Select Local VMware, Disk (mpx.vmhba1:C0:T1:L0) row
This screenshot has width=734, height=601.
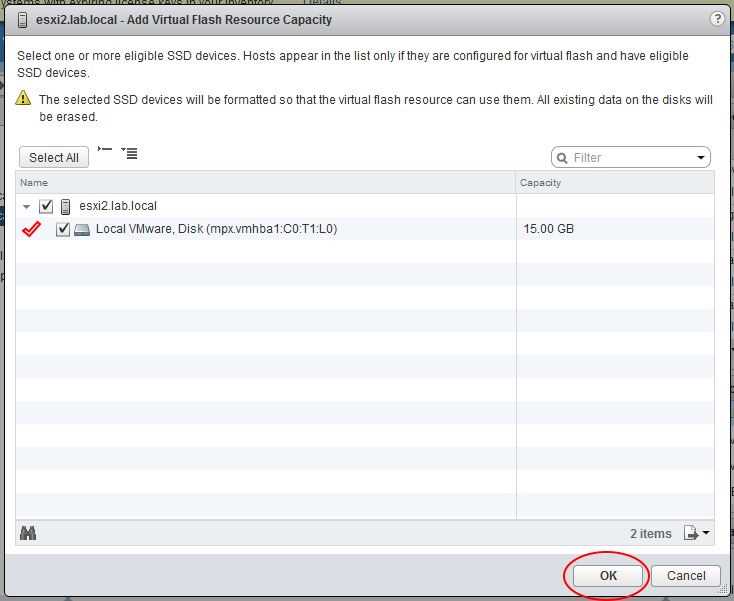click(365, 229)
